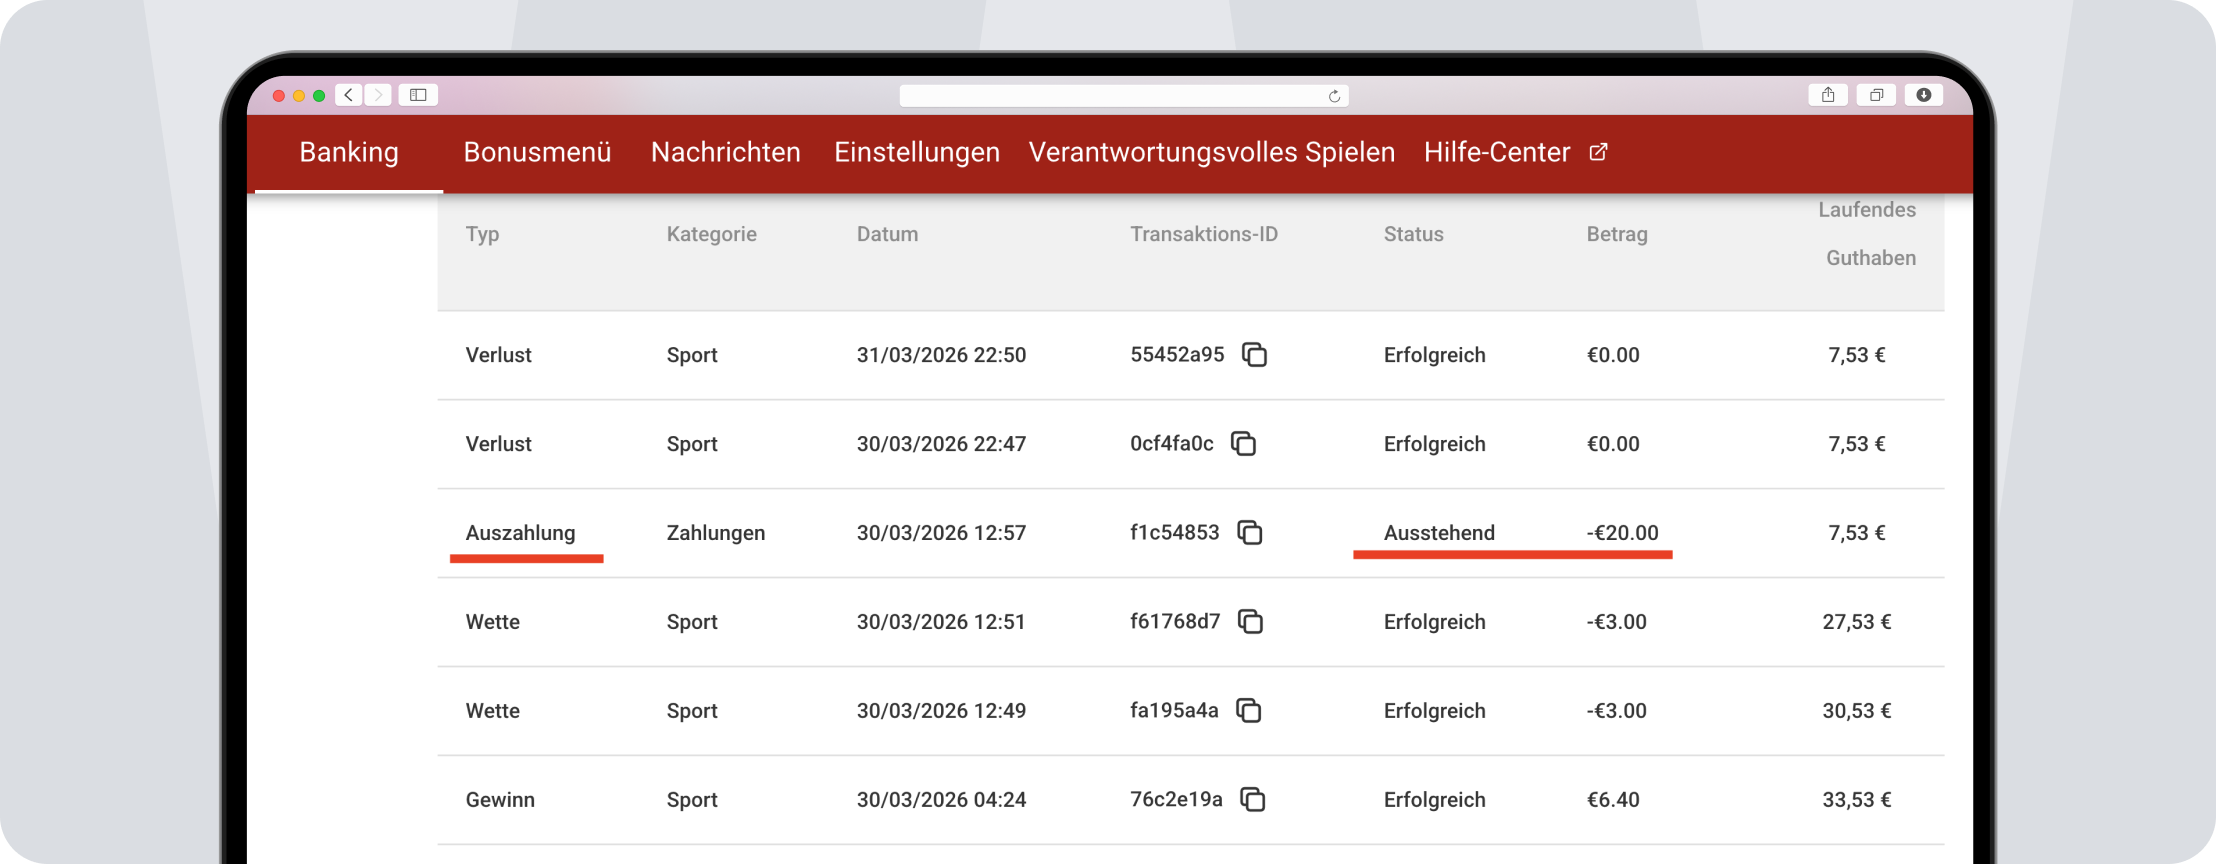Click transaction ID text 76c2e19a
Viewport: 2216px width, 864px height.
pyautogui.click(x=1176, y=800)
